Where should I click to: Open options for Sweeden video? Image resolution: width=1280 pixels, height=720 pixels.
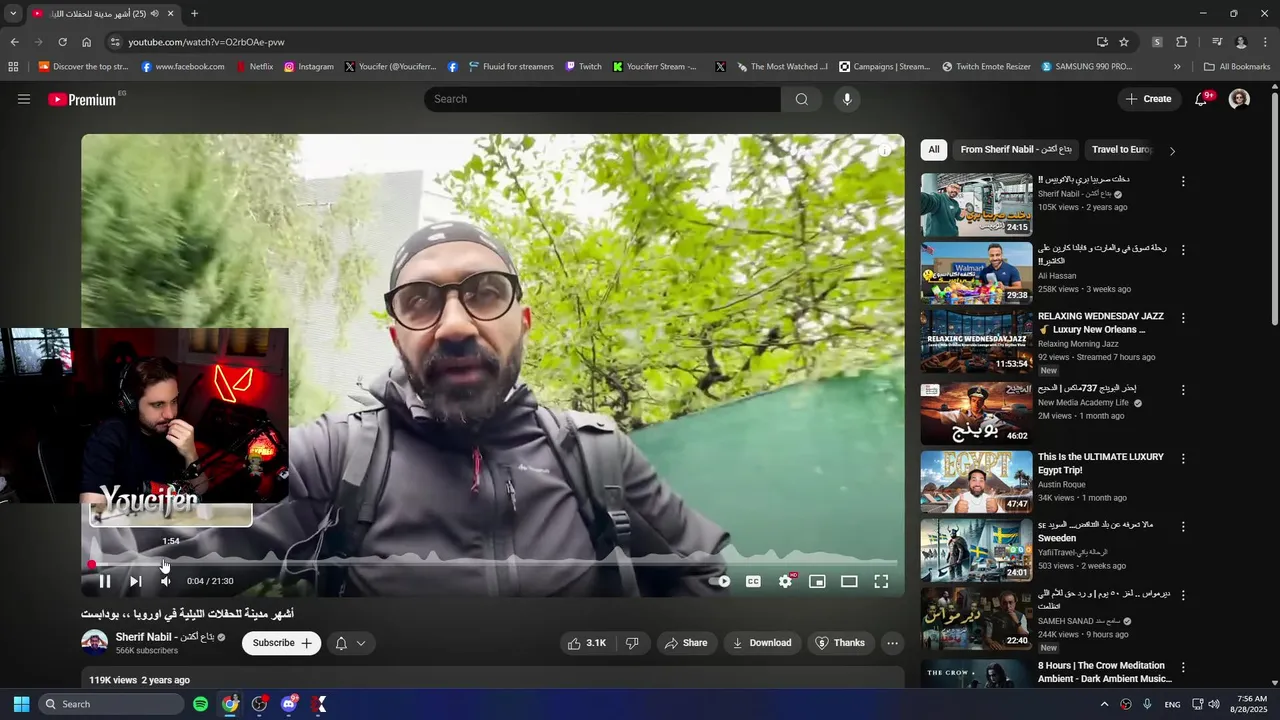pos(1183,527)
